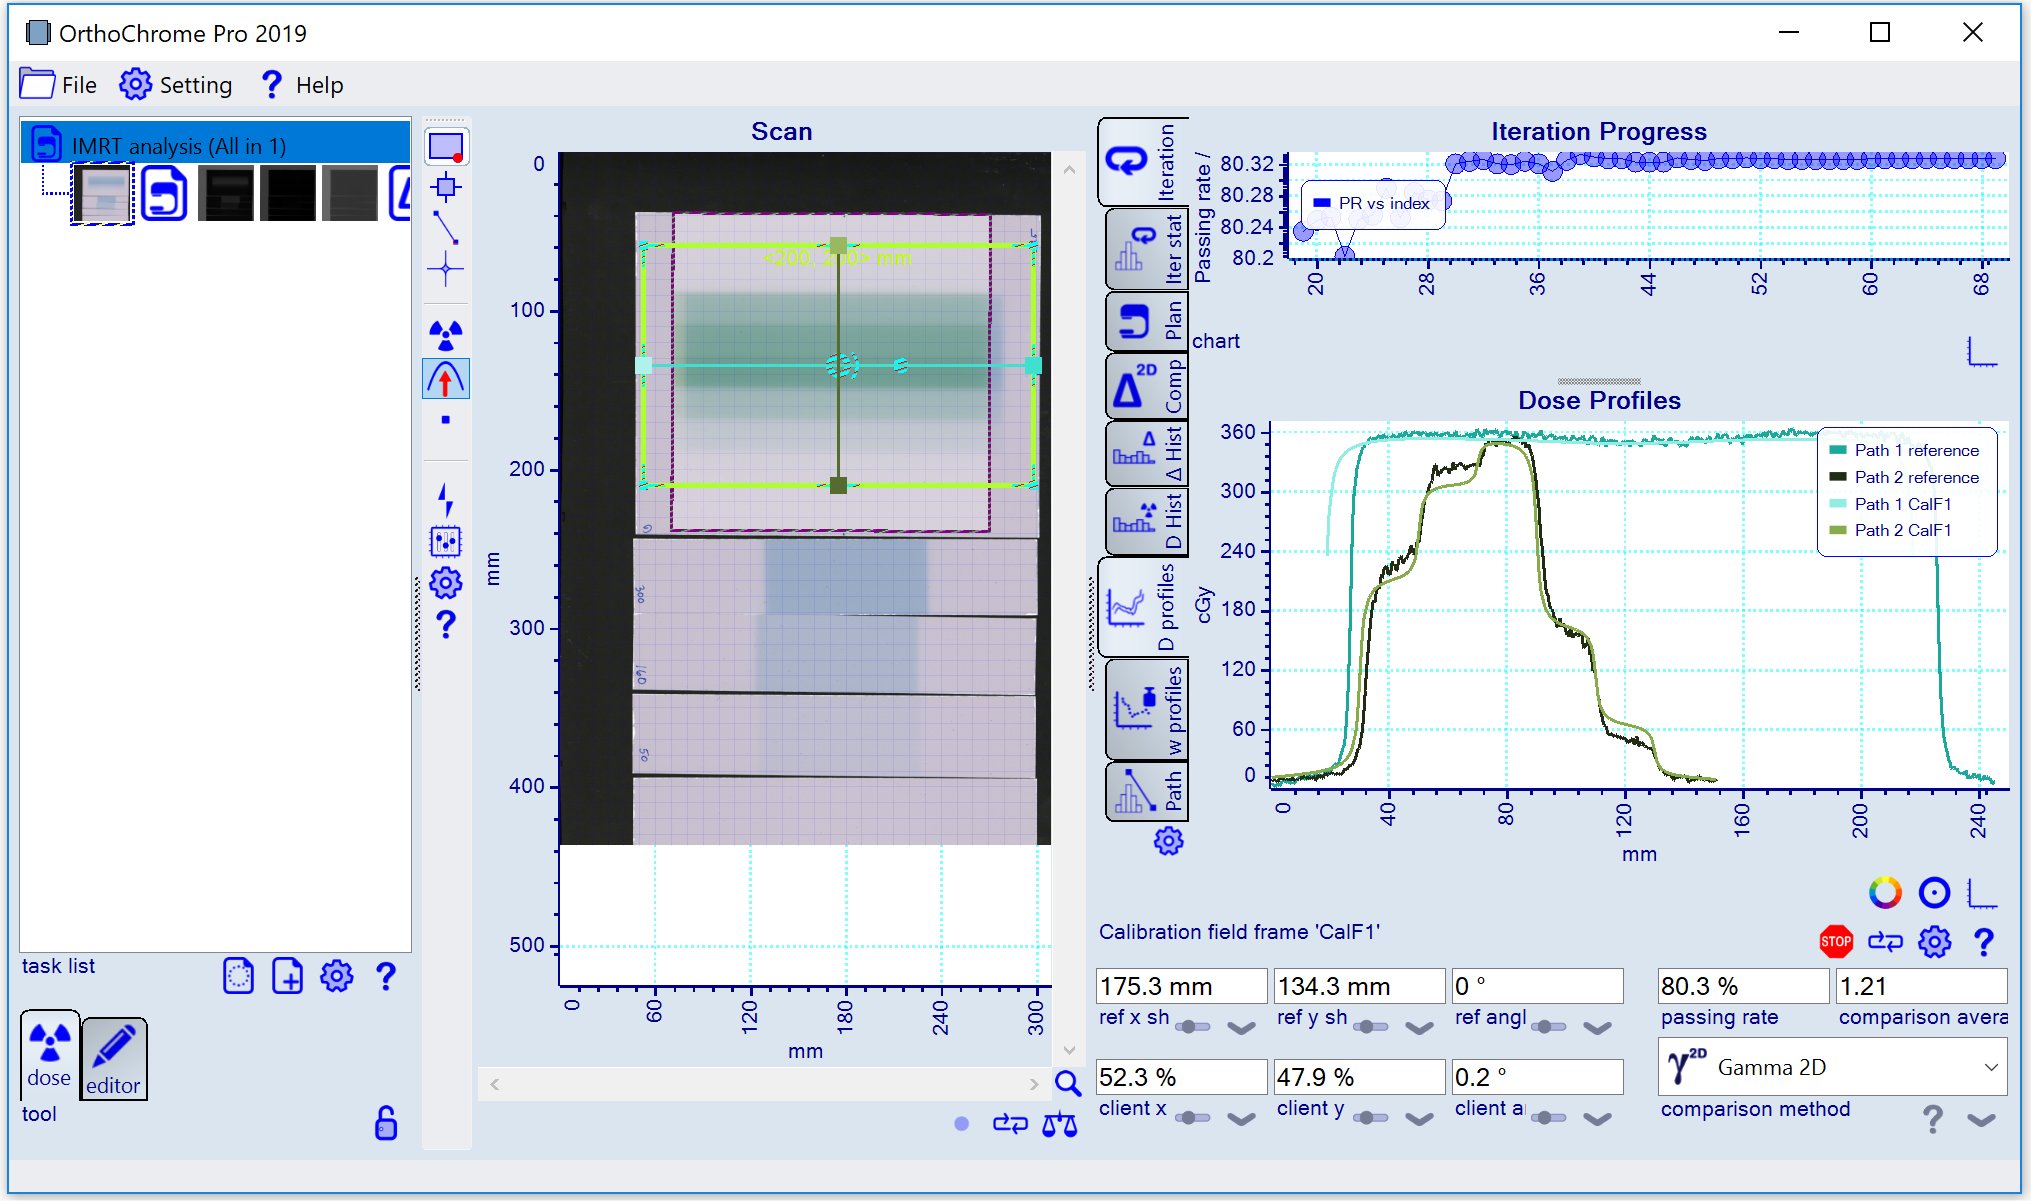The image size is (2031, 1201).
Task: Expand the chevron under ref x shift
Action: coord(1241,1027)
